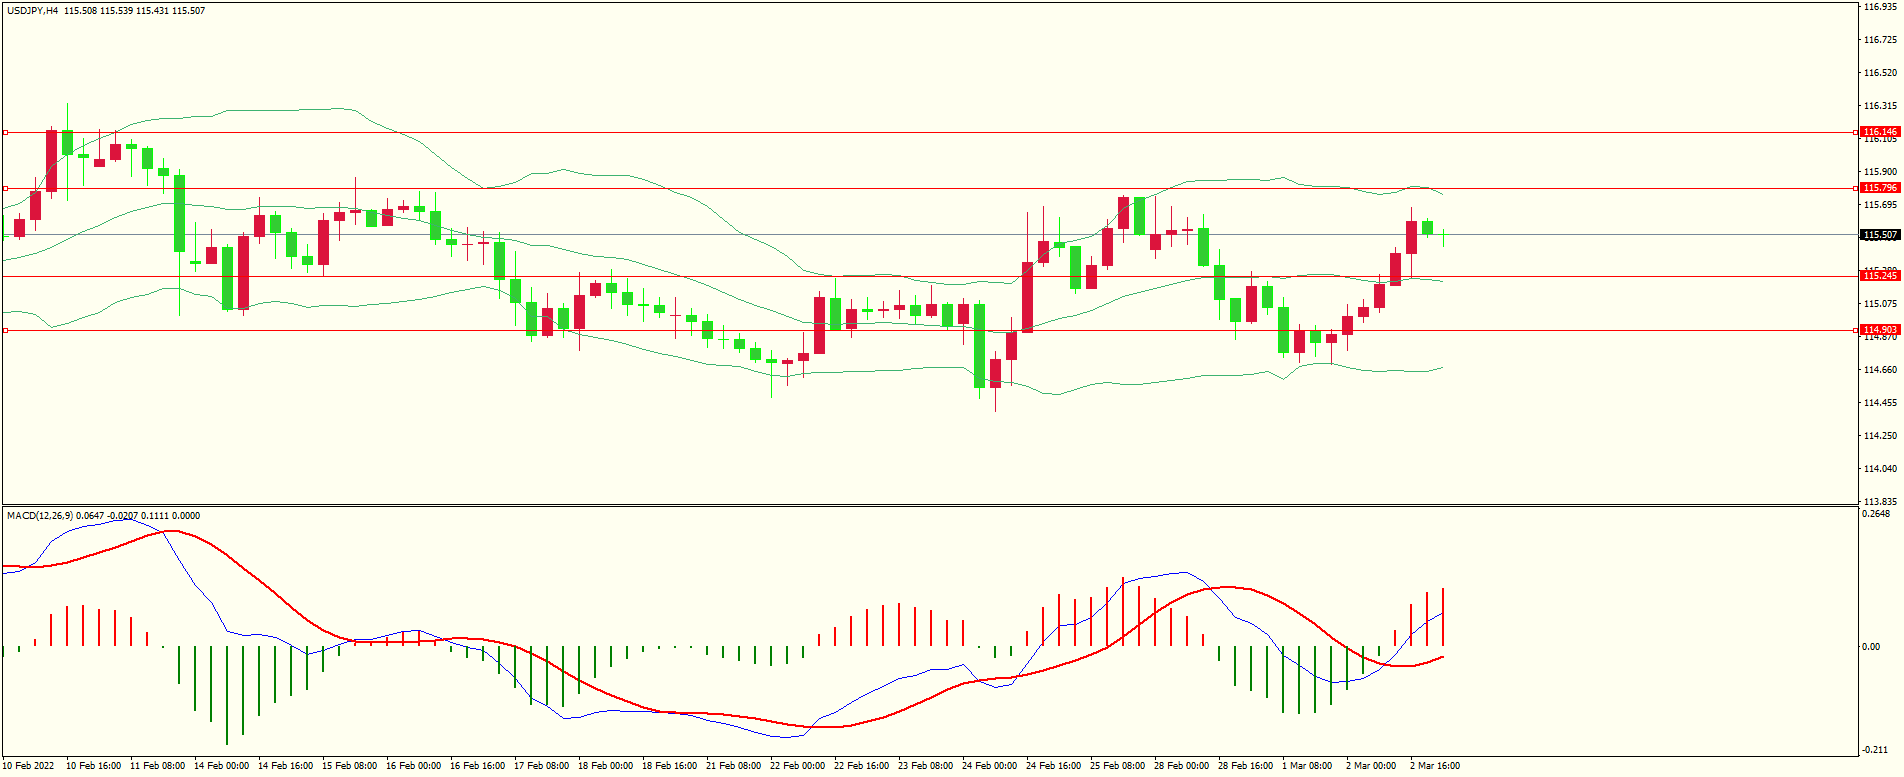Image resolution: width=1904 pixels, height=777 pixels.
Task: Click the 115.075 price axis label
Action: click(x=1880, y=304)
